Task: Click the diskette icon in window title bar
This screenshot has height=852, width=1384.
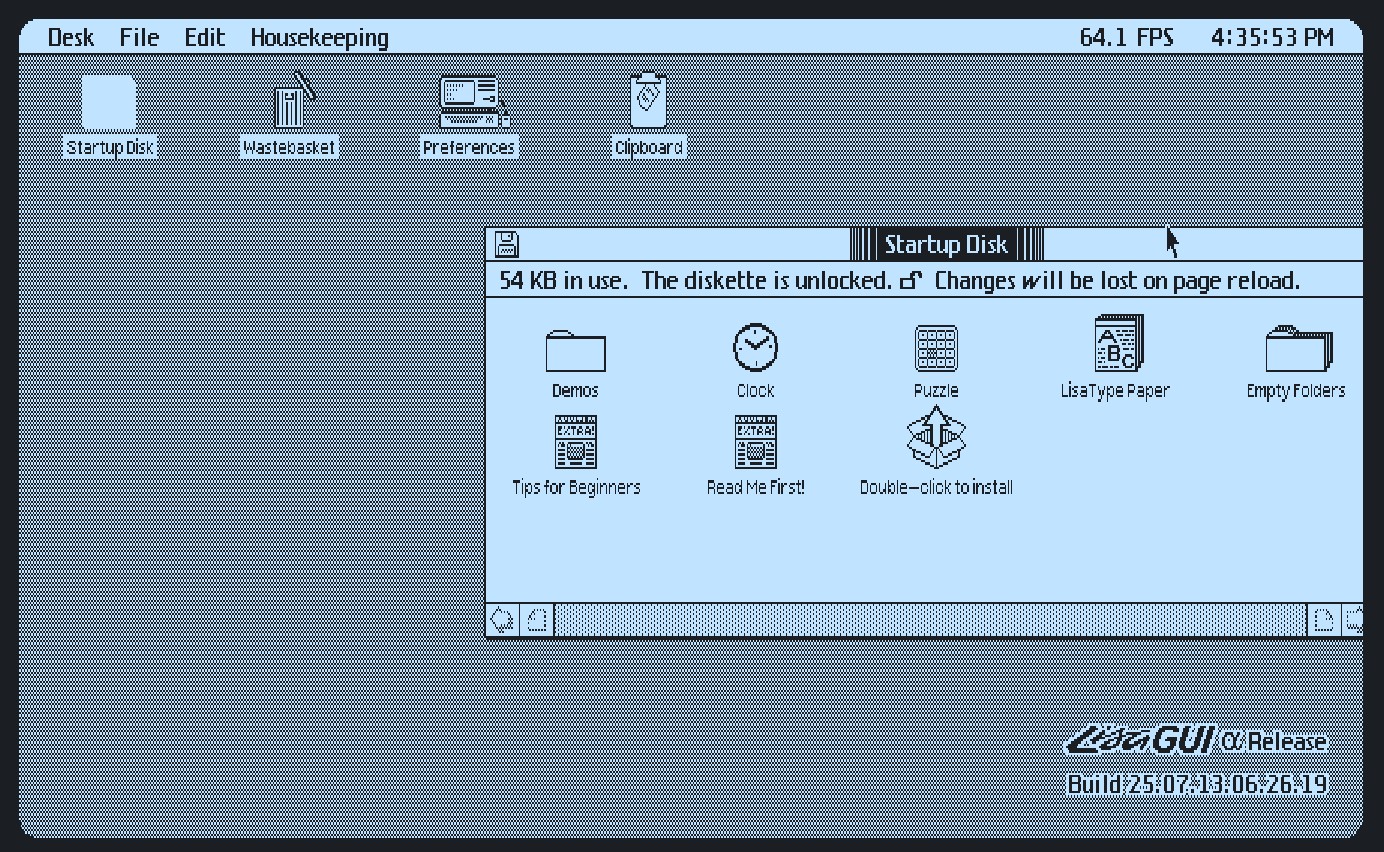Action: click(x=508, y=244)
